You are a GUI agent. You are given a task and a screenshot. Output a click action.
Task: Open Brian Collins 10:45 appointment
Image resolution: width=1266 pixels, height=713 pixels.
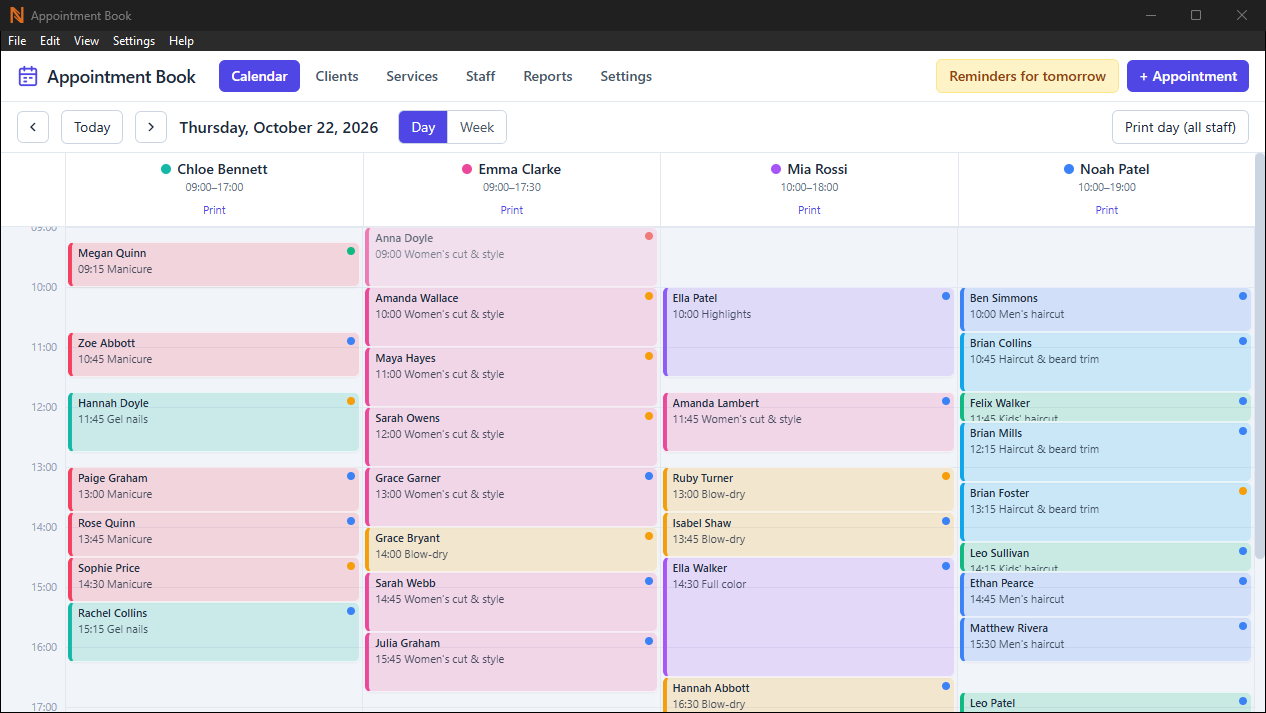click(x=1106, y=361)
